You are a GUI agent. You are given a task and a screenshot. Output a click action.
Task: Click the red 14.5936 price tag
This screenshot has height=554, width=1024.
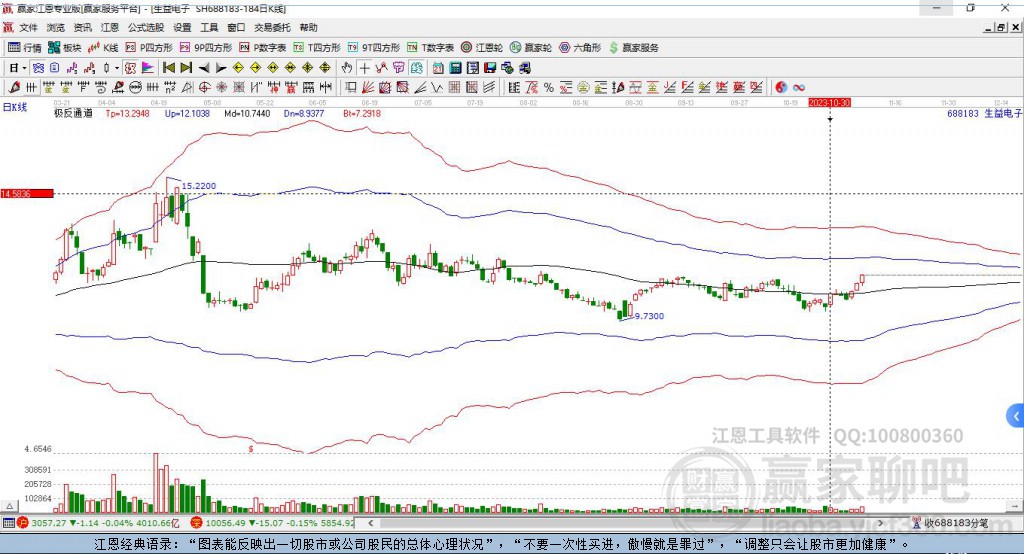[27, 194]
